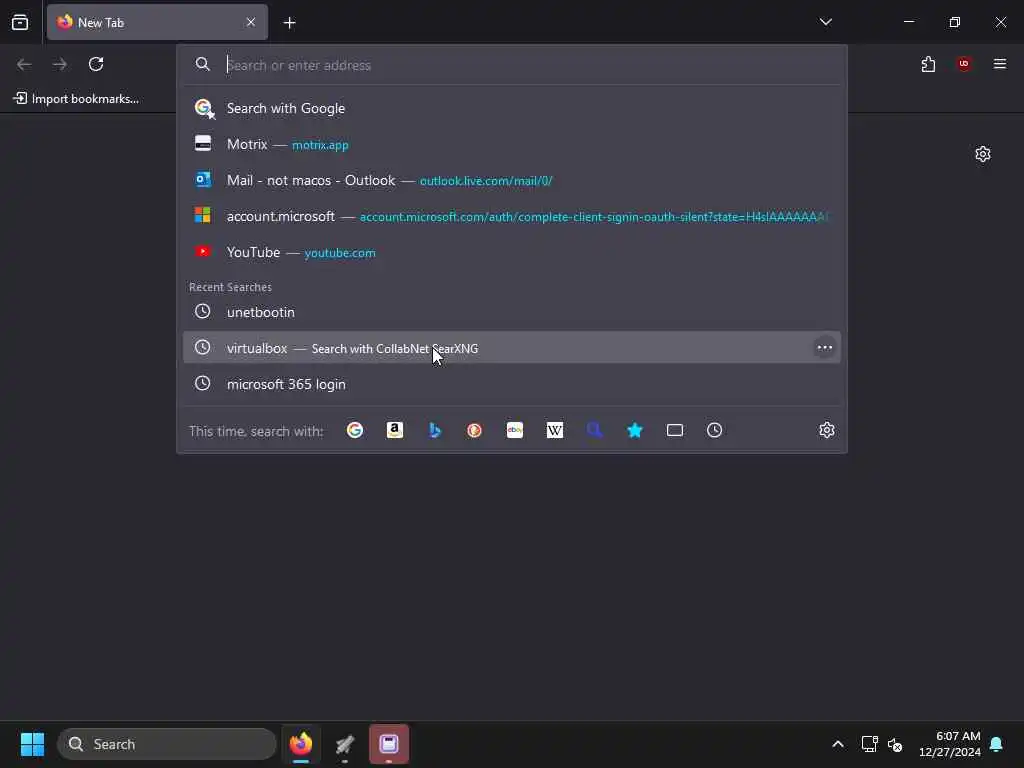This screenshot has height=768, width=1024.
Task: Open network status tray icon
Action: [x=869, y=744]
